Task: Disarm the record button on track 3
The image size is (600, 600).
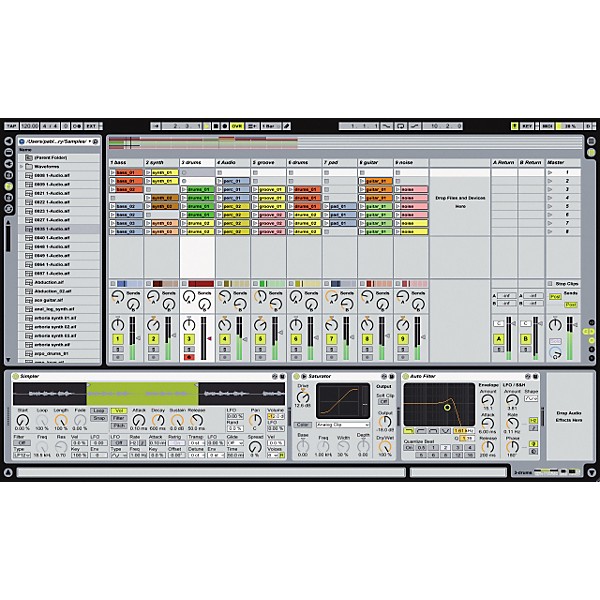Action: coord(189,357)
